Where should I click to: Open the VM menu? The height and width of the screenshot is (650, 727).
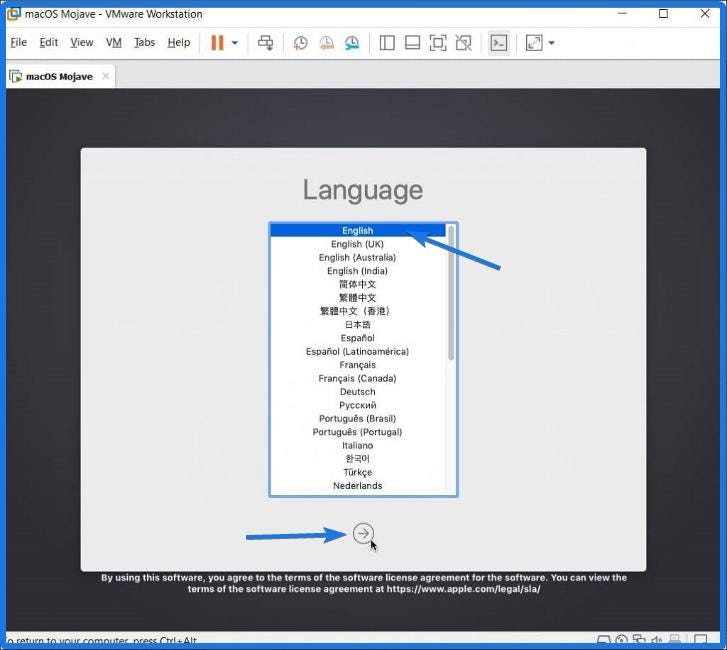114,43
